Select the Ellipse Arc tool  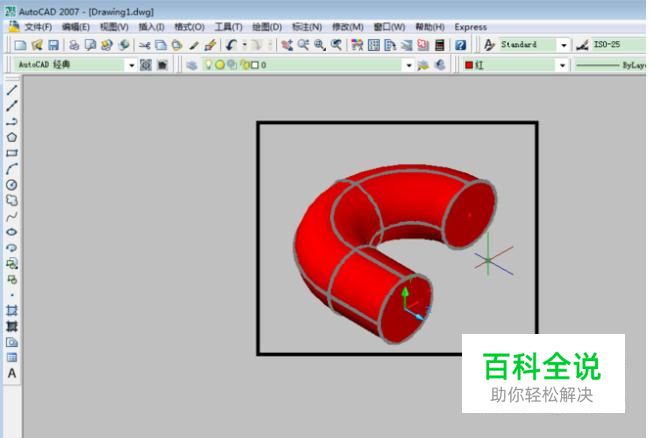coord(12,247)
